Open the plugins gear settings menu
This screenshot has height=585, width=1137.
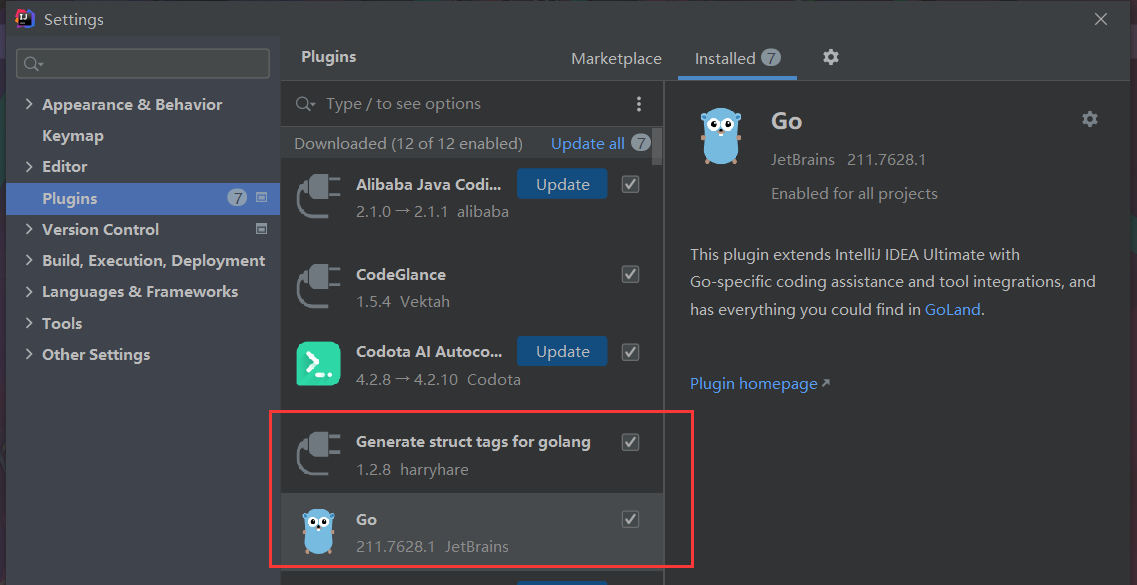(831, 57)
